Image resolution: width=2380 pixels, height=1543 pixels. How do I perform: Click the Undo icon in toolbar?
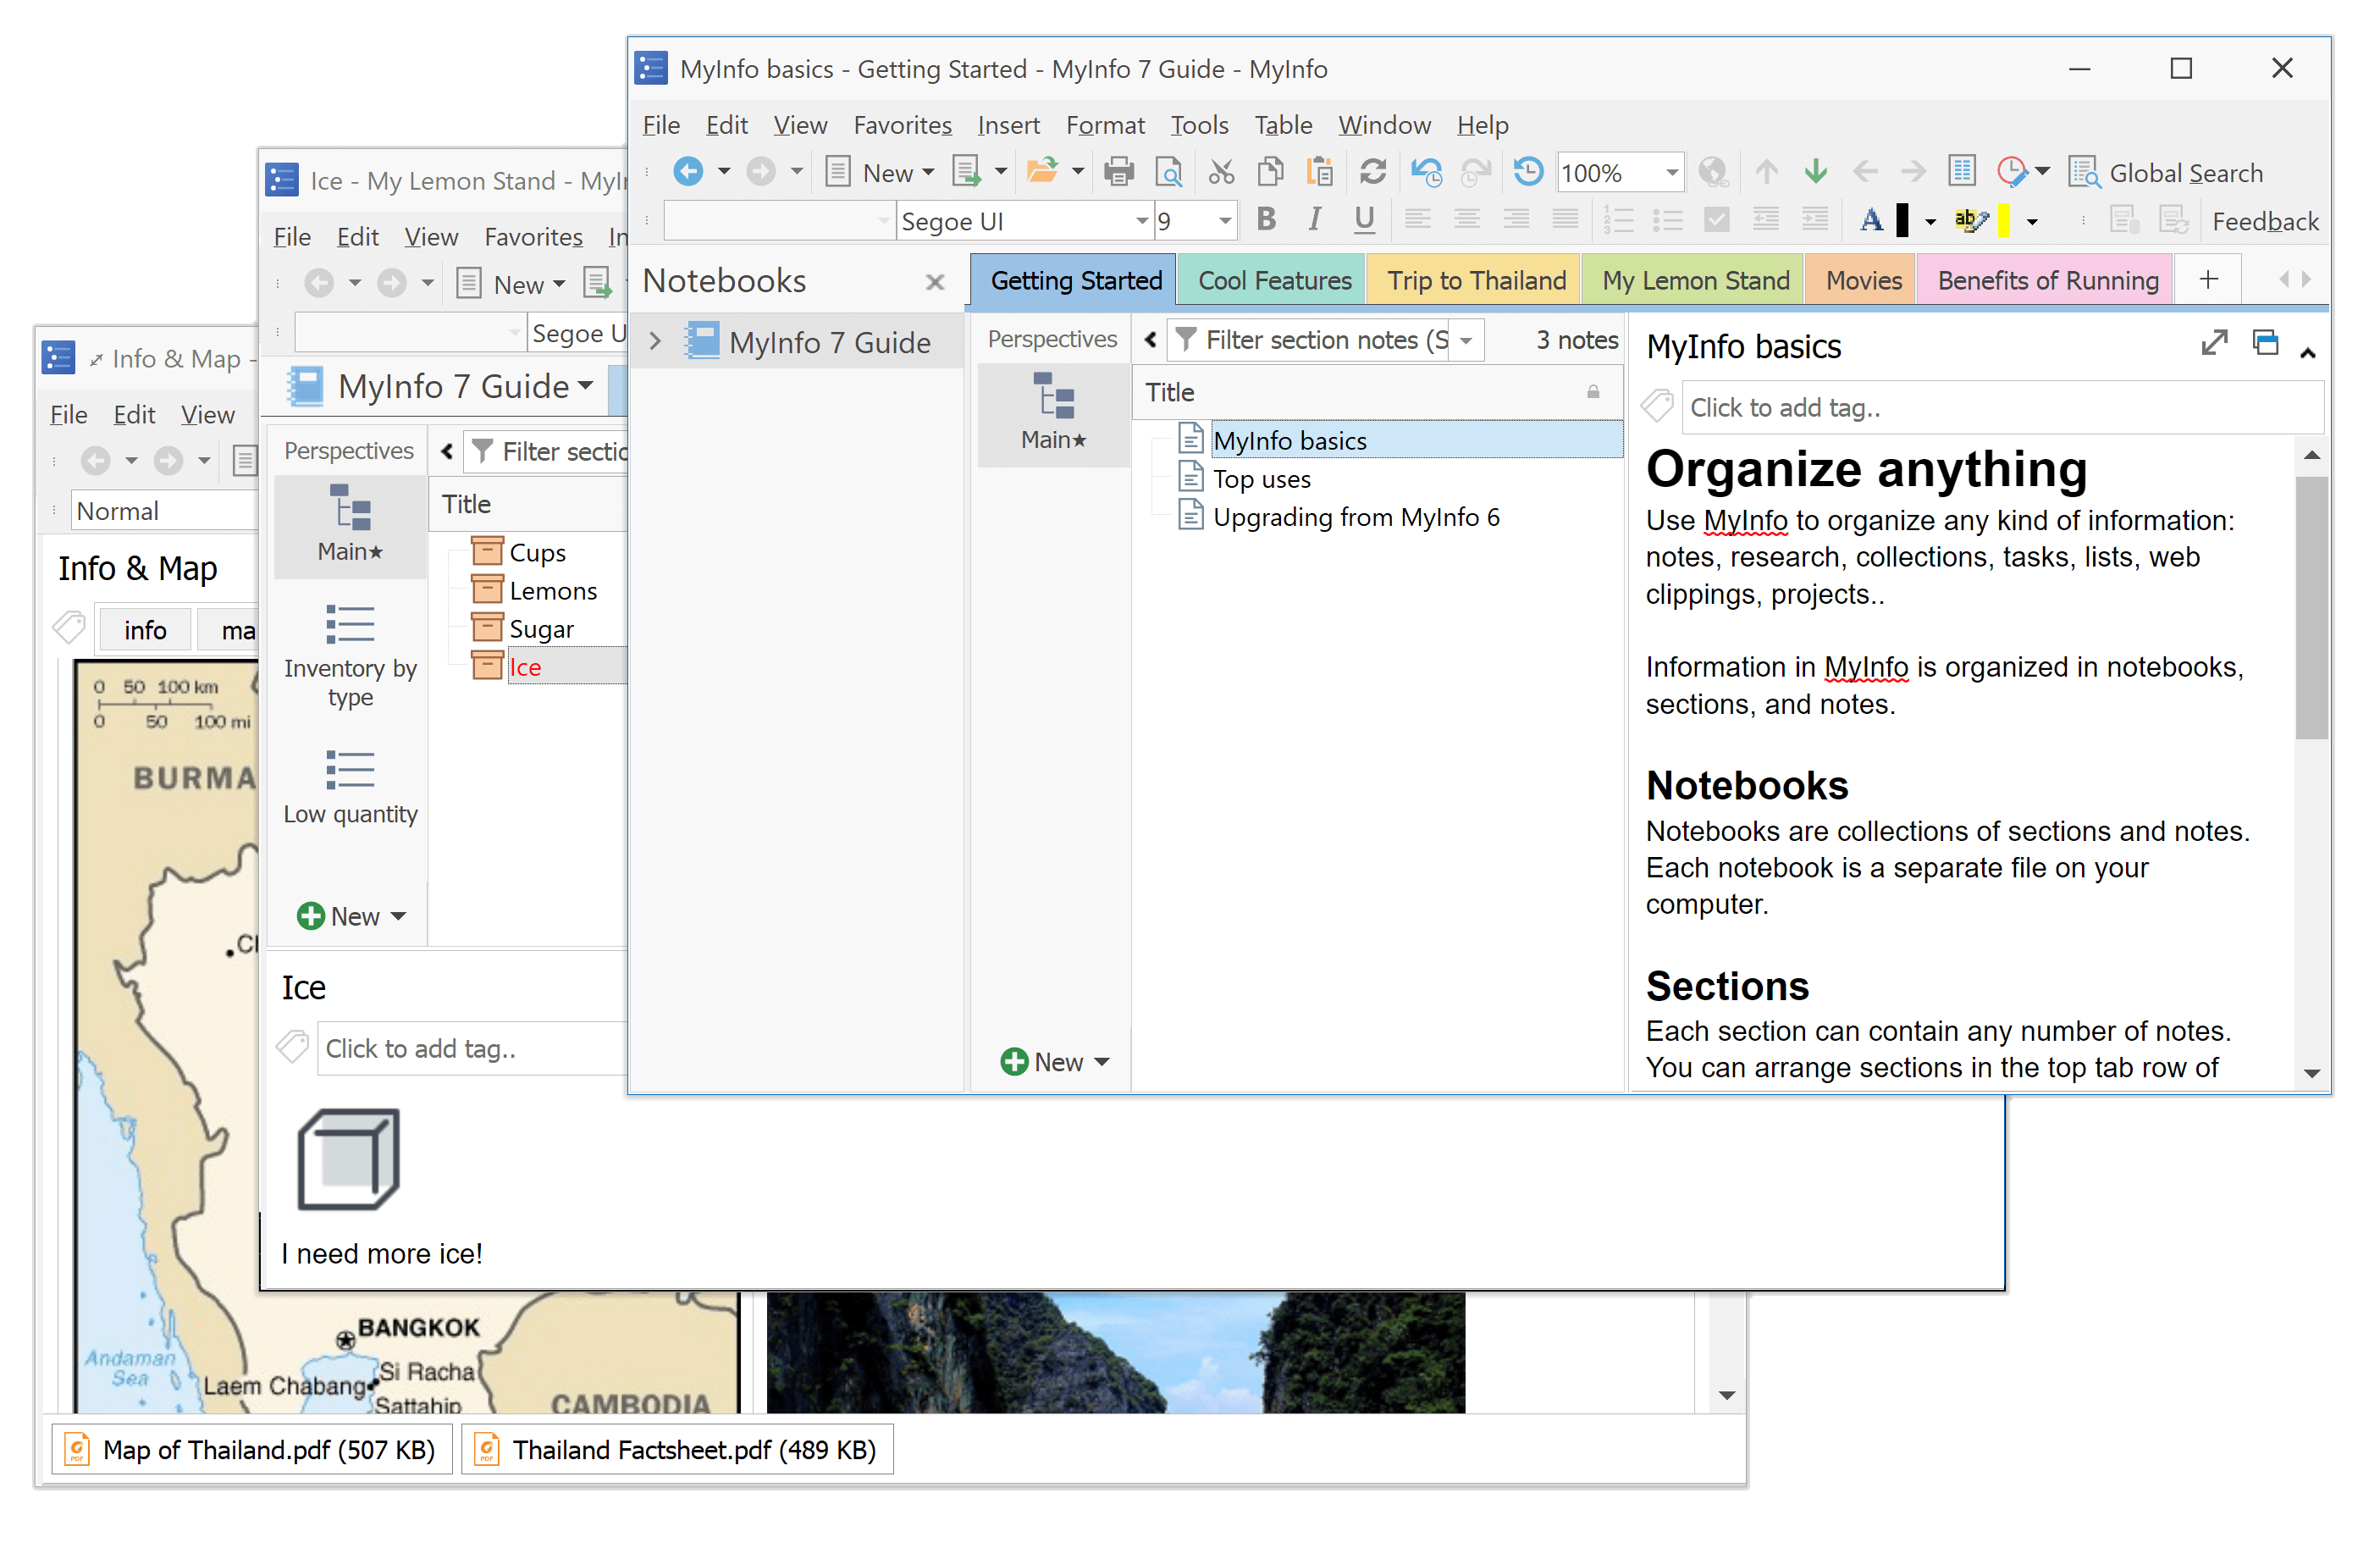pyautogui.click(x=1422, y=174)
